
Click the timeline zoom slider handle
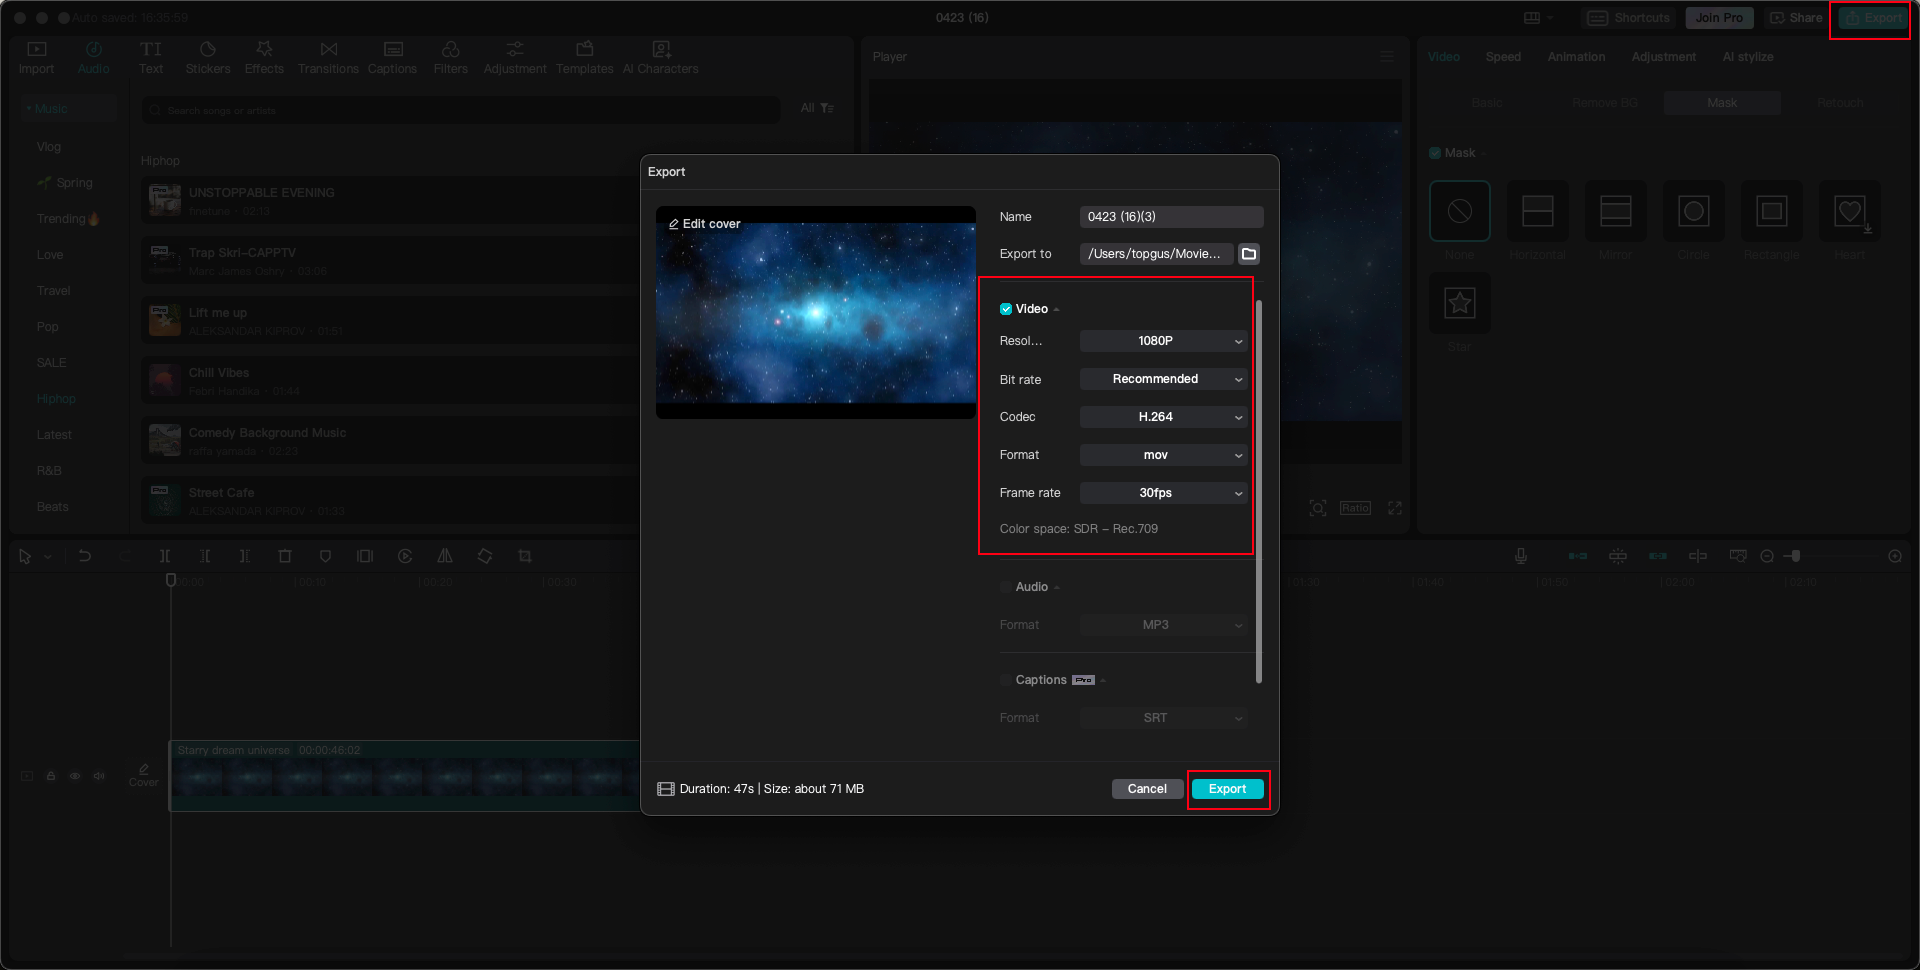[1796, 556]
